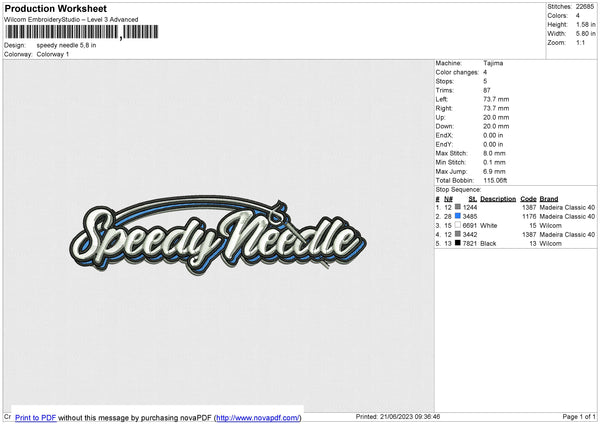Viewport: 600px width, 424px height.
Task: Click the Page 1 of 1 indicator
Action: pyautogui.click(x=579, y=416)
